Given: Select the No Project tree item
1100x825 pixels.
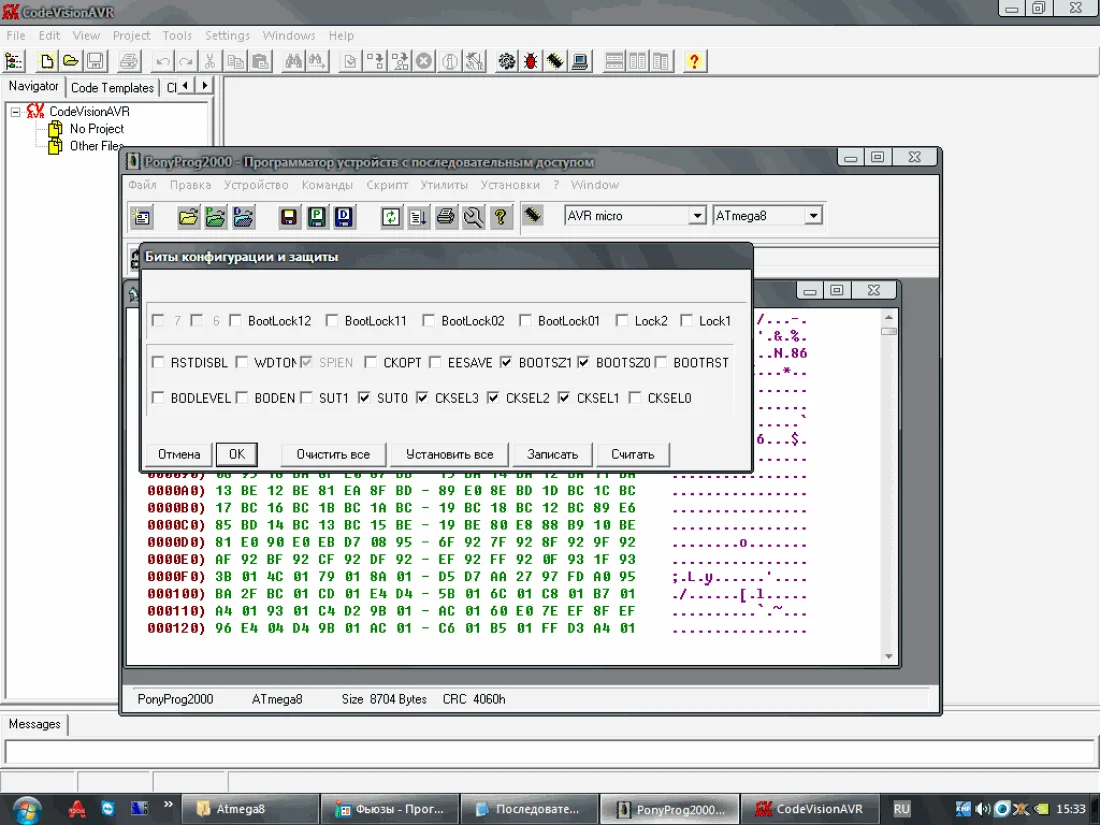Looking at the screenshot, I should point(97,129).
